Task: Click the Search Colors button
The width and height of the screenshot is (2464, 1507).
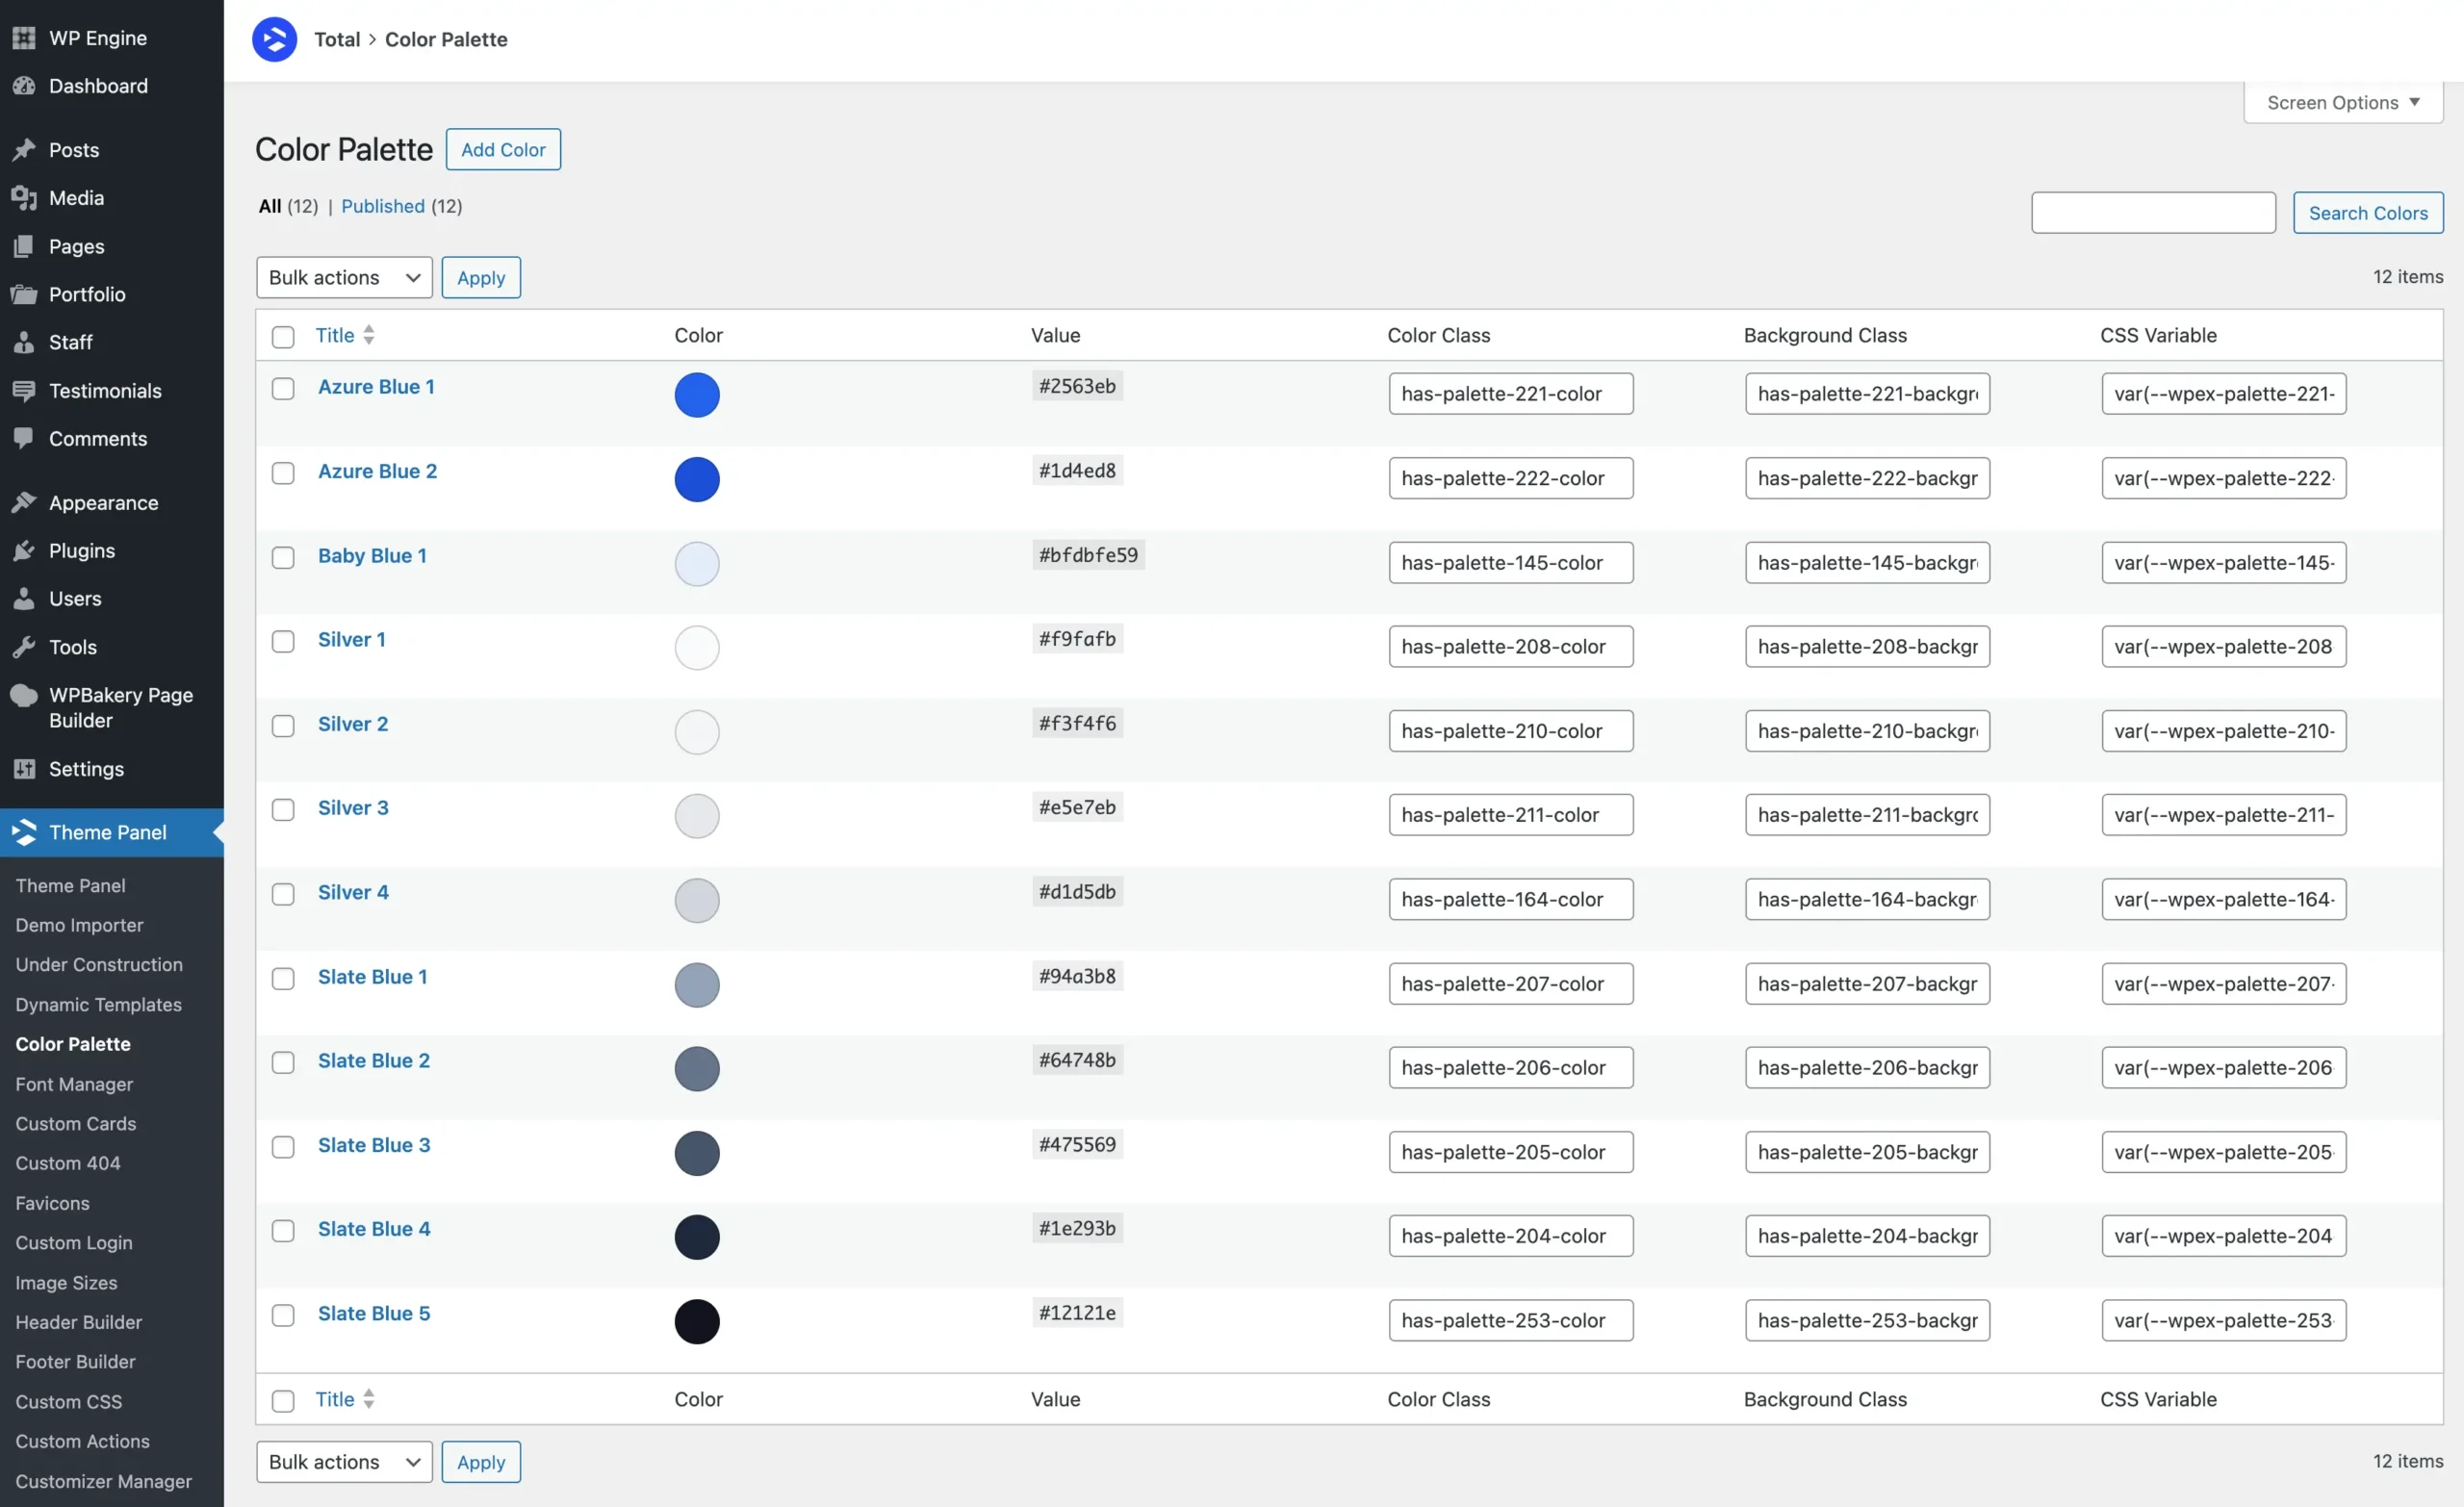Action: pos(2367,212)
